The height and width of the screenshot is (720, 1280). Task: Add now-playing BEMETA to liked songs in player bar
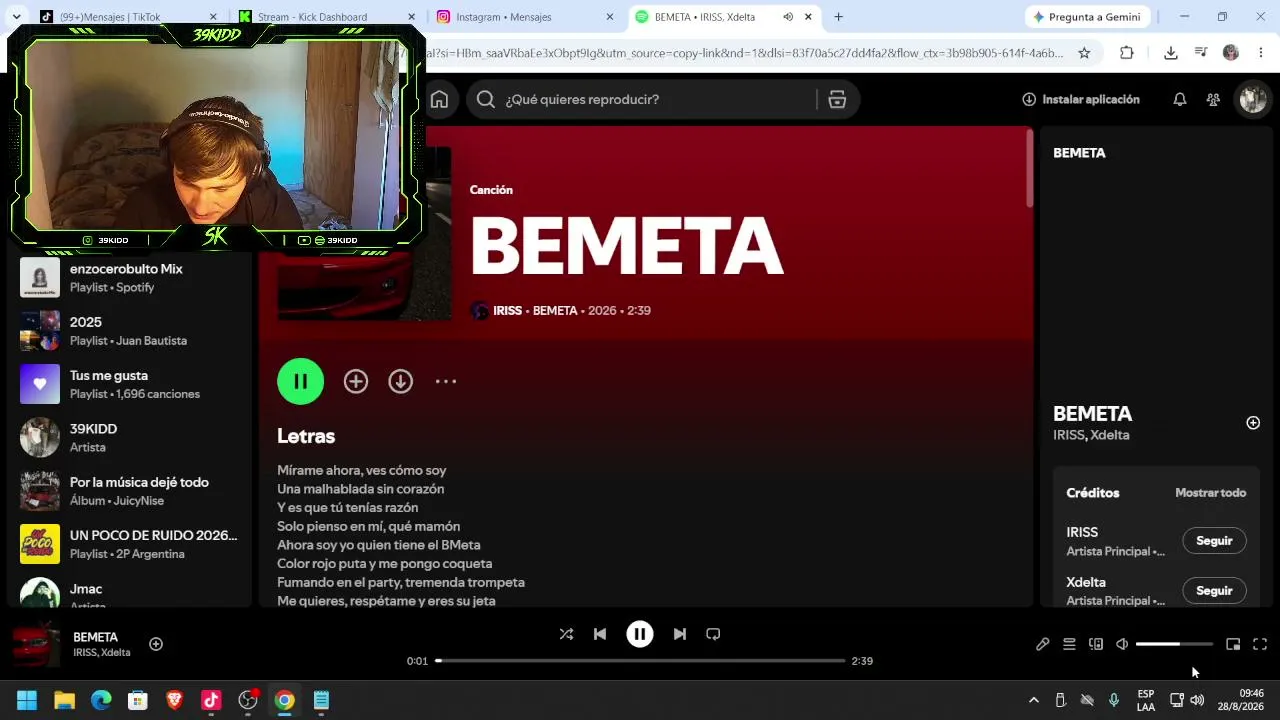(x=156, y=644)
